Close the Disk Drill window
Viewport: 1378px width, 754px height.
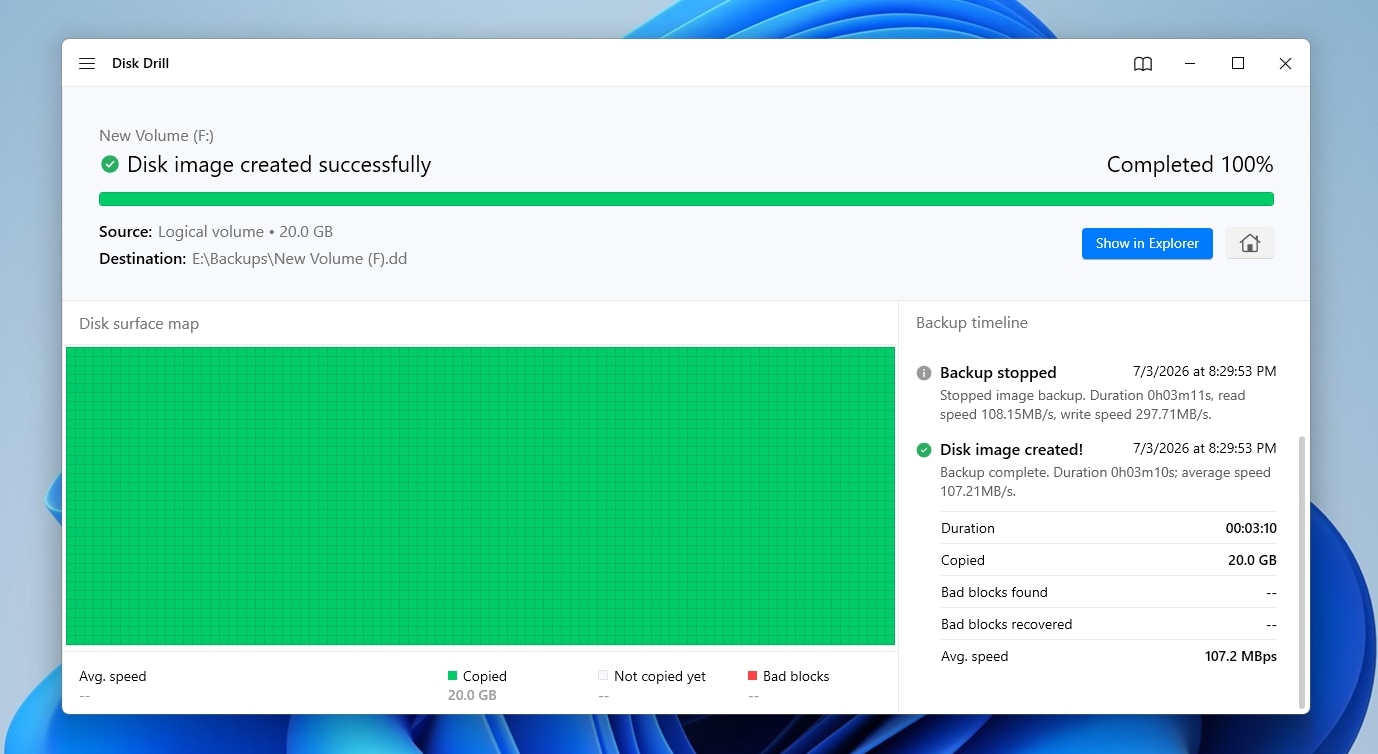pyautogui.click(x=1286, y=63)
